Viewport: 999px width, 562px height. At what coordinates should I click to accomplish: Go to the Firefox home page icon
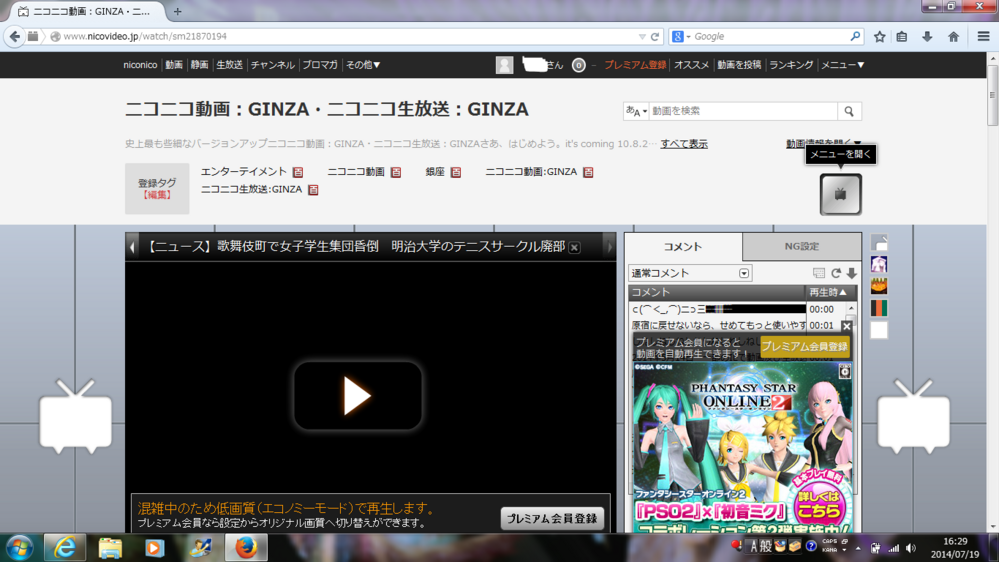pyautogui.click(x=953, y=36)
